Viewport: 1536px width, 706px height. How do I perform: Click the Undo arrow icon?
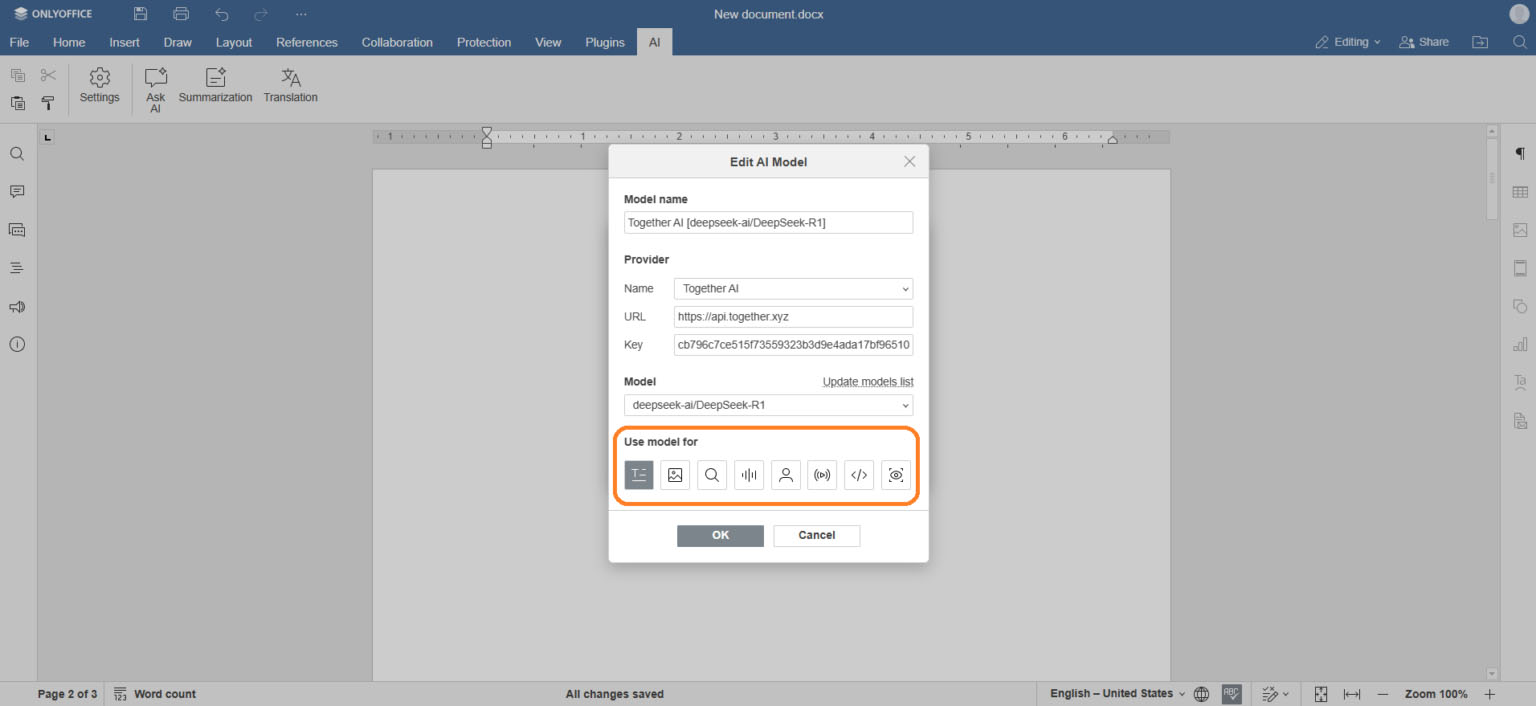221,14
